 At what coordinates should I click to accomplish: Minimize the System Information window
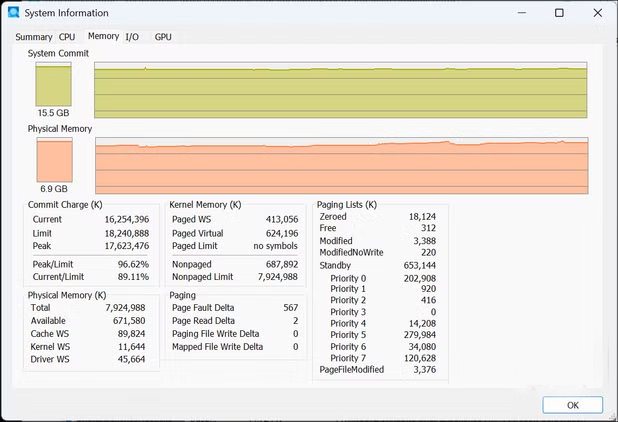point(522,13)
